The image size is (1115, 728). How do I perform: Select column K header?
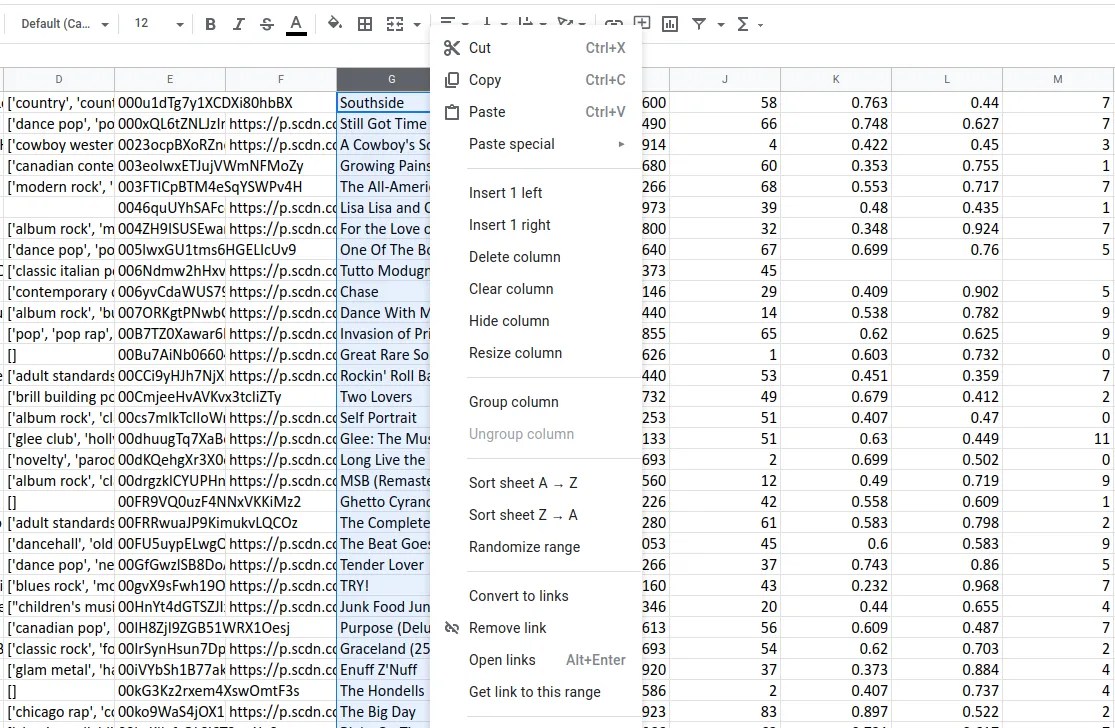[x=836, y=79]
